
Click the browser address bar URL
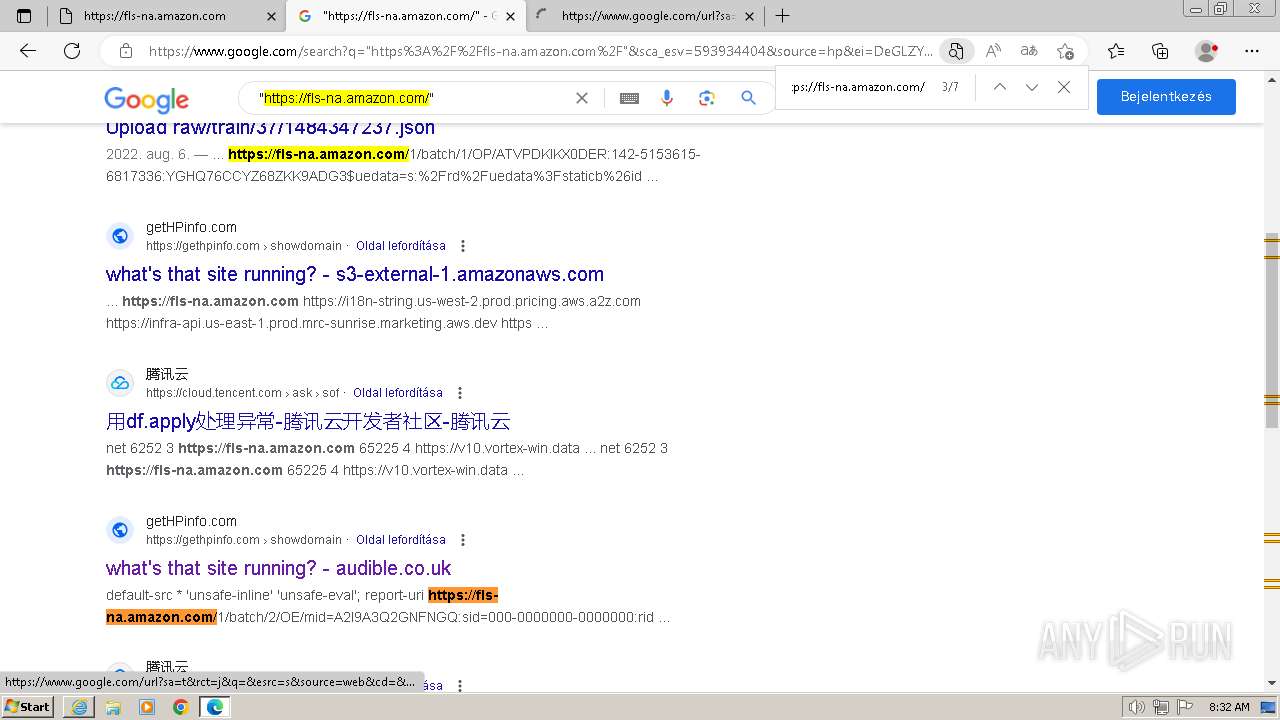(540, 51)
